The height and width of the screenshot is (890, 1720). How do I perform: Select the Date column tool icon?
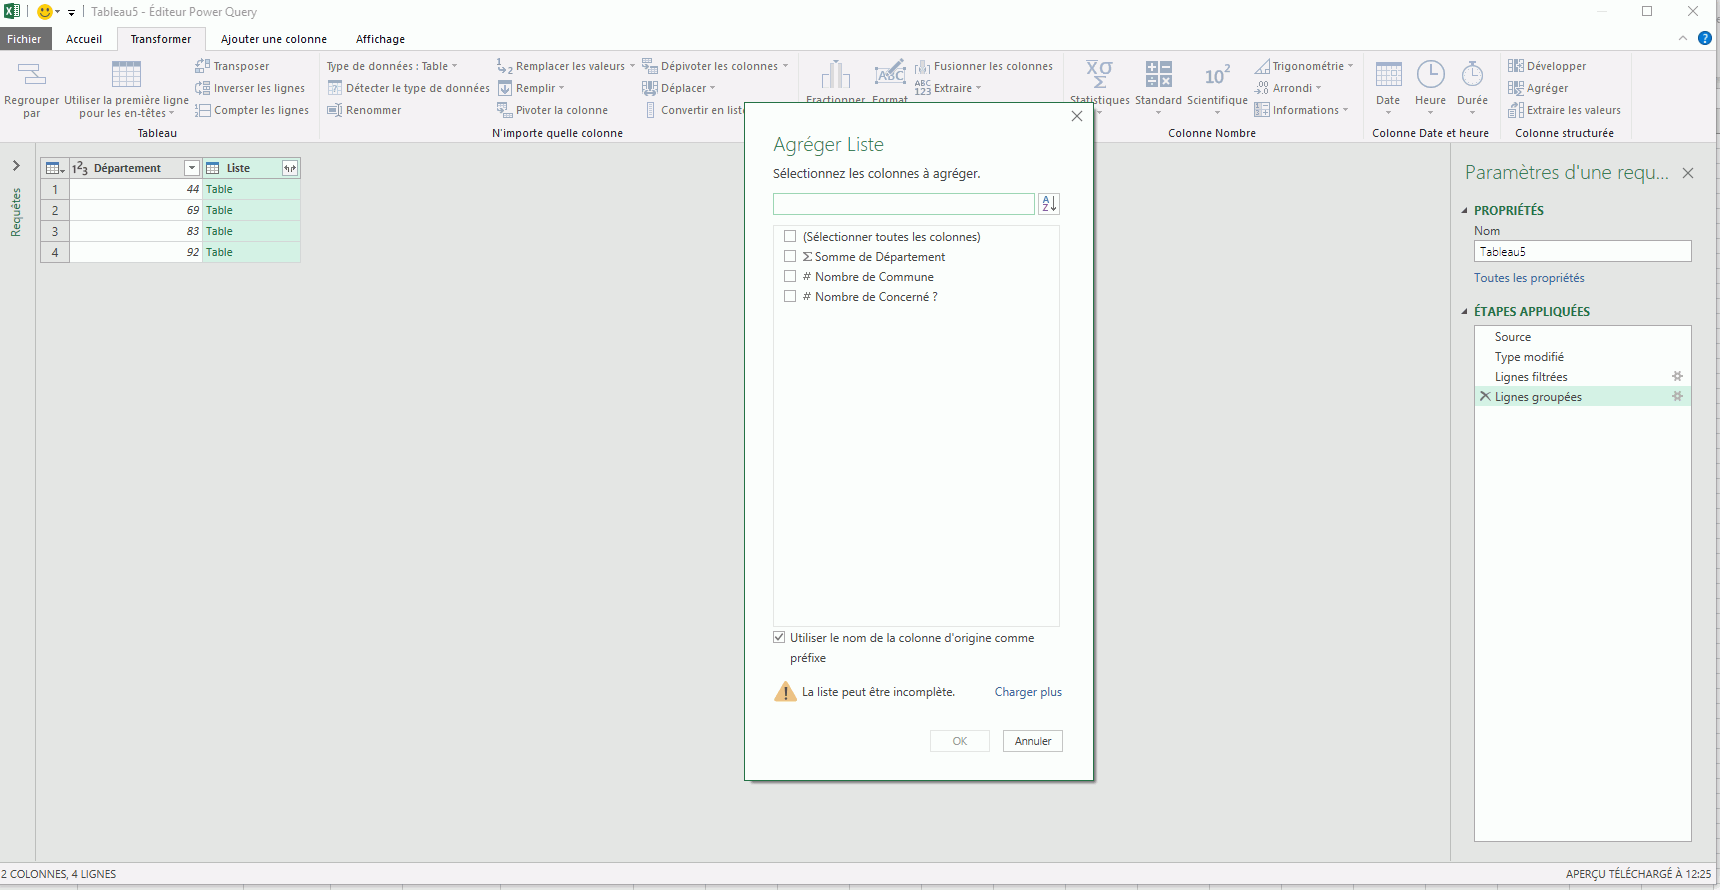1388,75
